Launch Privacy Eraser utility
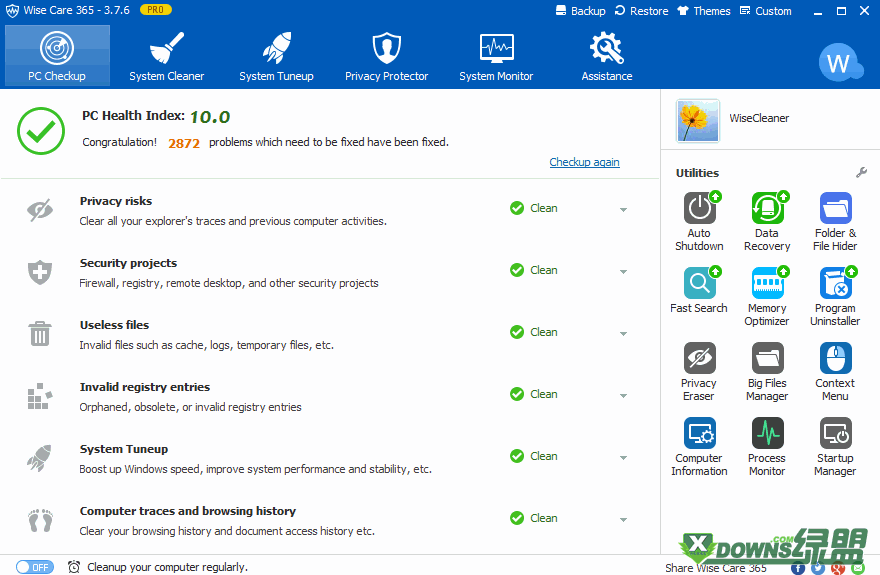This screenshot has height=575, width=880. [x=699, y=371]
